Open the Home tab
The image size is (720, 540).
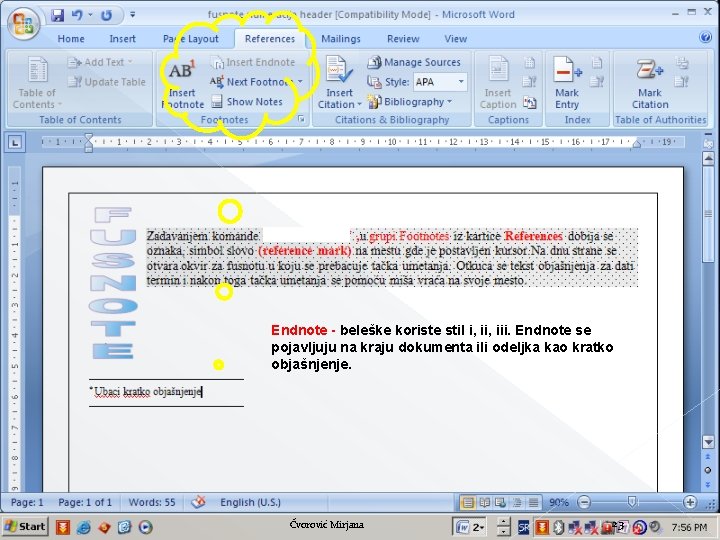pos(71,39)
